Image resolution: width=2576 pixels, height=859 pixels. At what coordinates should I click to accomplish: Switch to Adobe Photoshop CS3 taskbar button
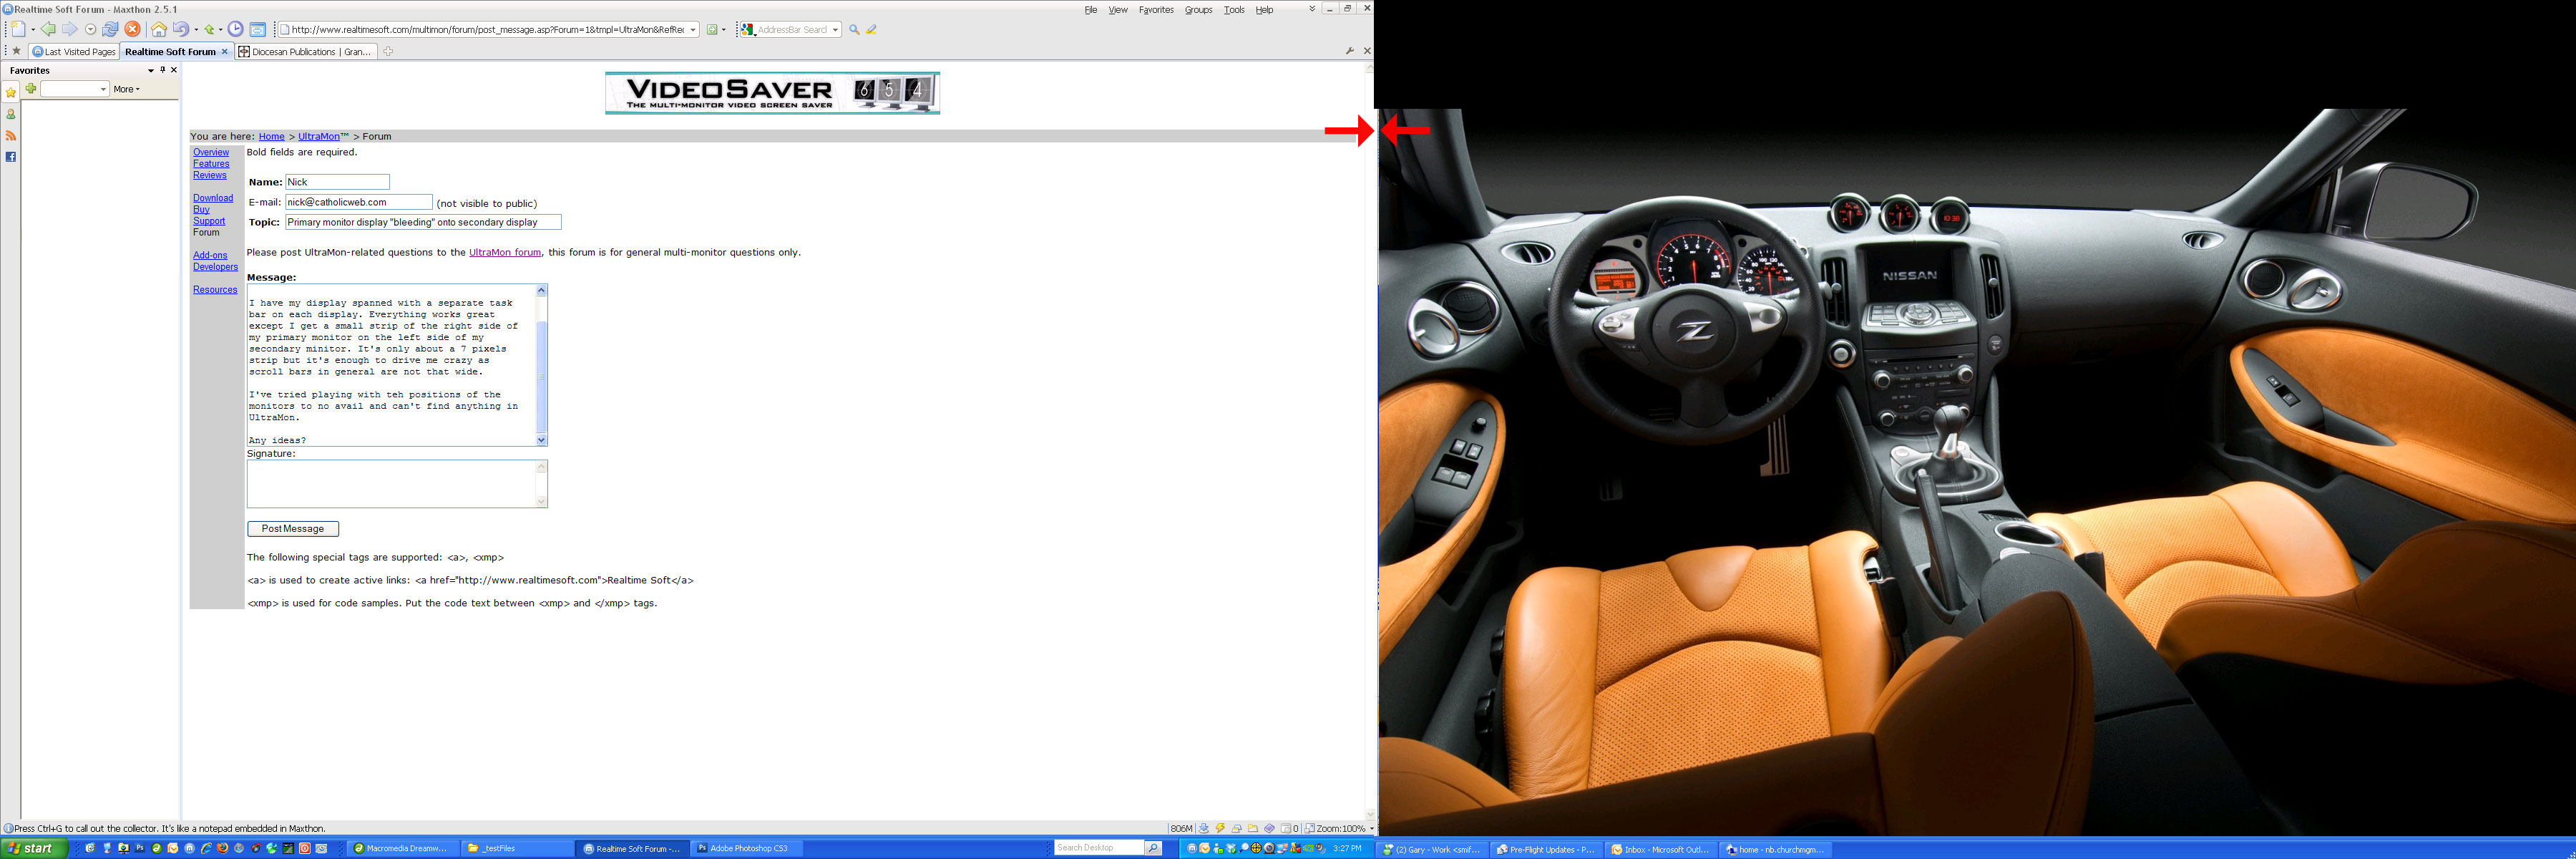(x=747, y=848)
